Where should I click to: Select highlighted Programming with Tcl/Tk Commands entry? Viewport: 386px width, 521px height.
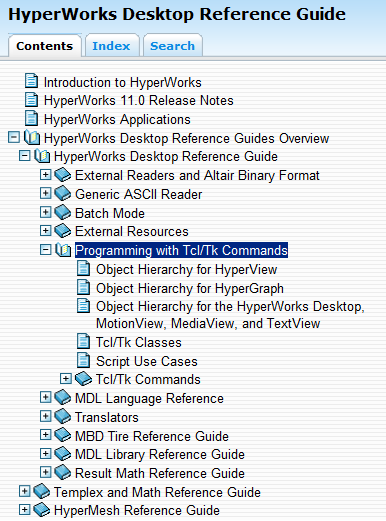coord(181,250)
